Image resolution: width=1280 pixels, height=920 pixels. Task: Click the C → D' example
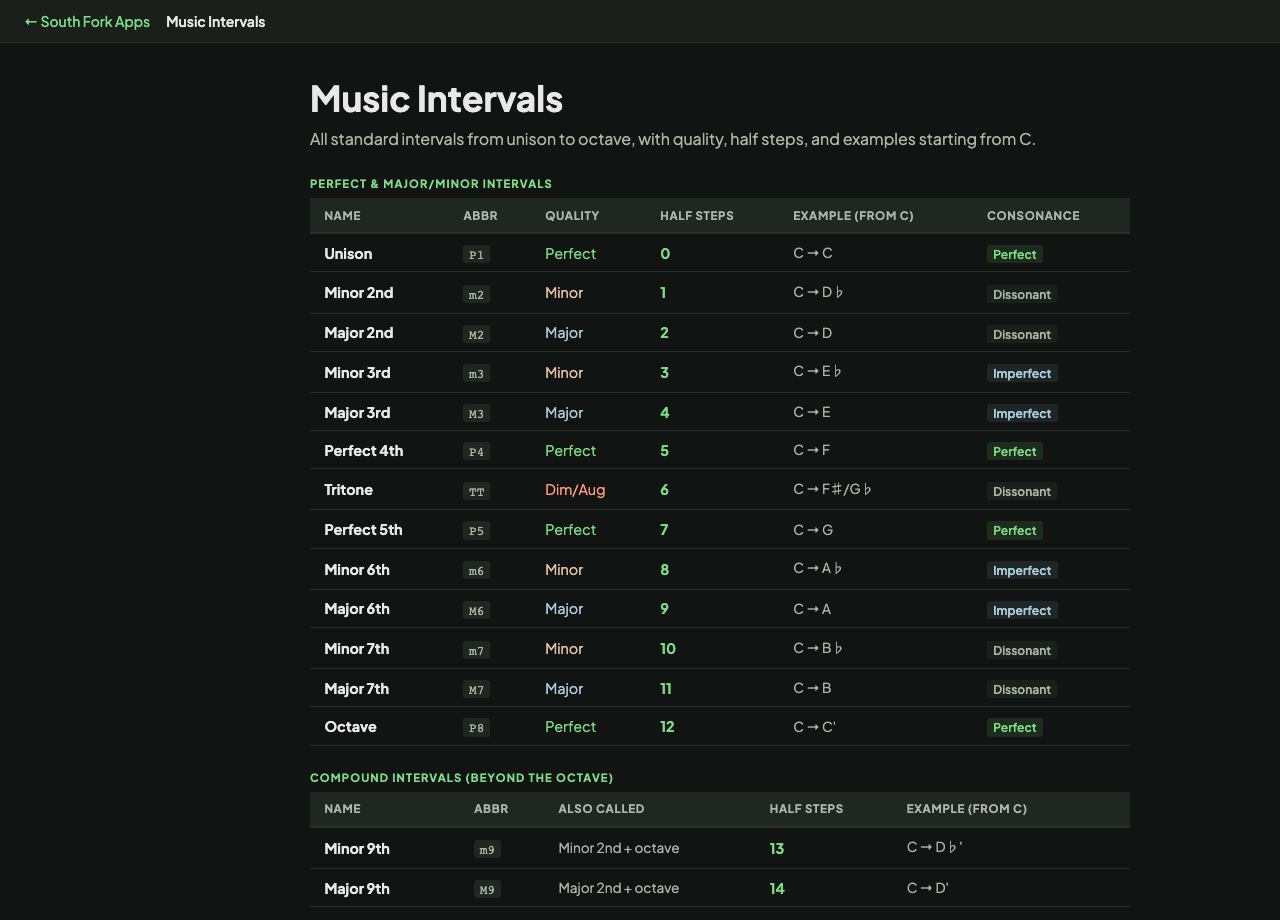(928, 888)
